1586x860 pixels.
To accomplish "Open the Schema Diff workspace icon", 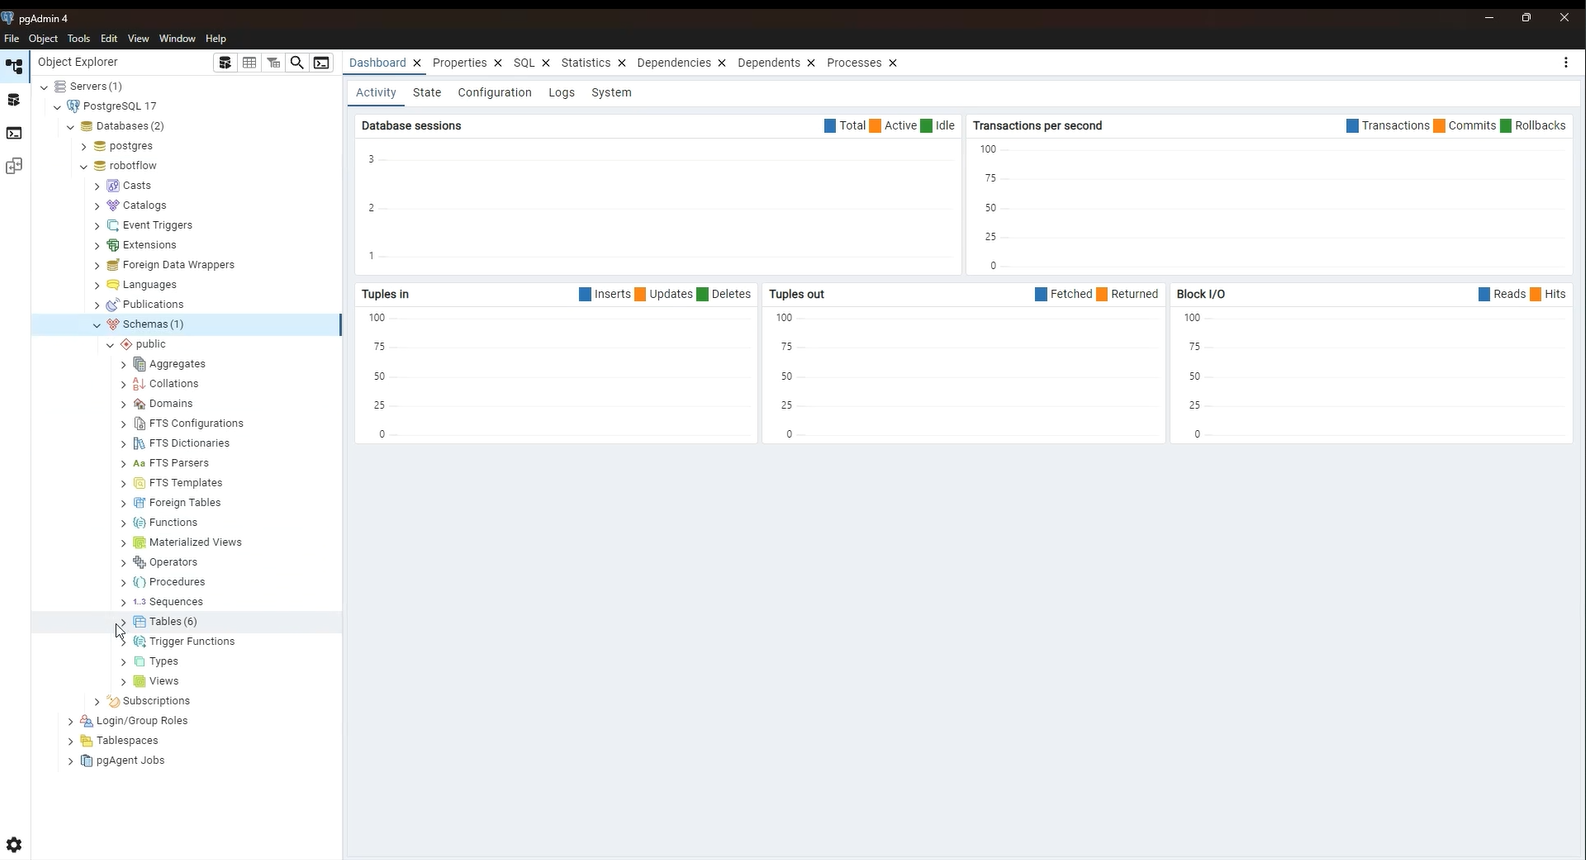I will click(x=14, y=166).
